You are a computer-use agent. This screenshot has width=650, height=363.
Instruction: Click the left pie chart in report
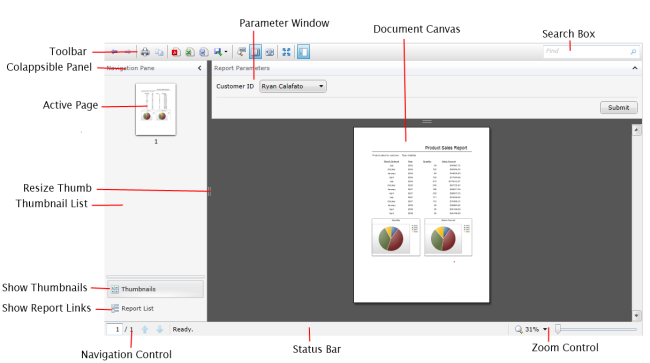(391, 239)
